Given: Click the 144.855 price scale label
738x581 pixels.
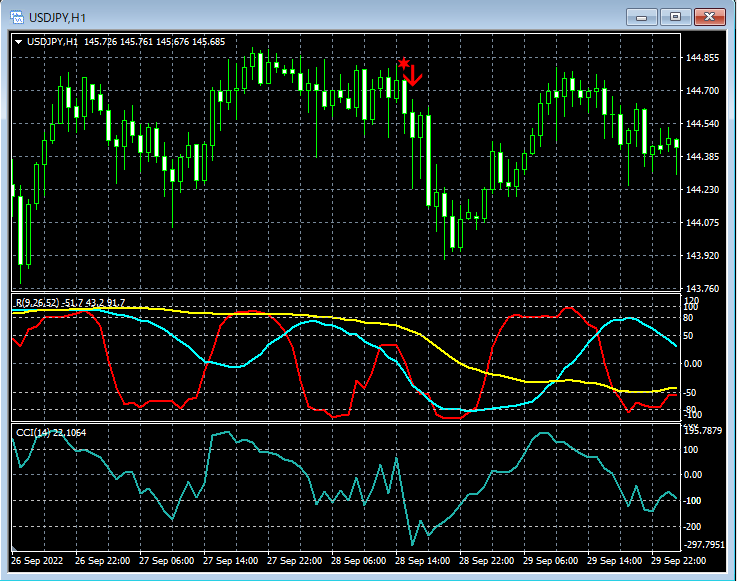Looking at the screenshot, I should pos(703,58).
